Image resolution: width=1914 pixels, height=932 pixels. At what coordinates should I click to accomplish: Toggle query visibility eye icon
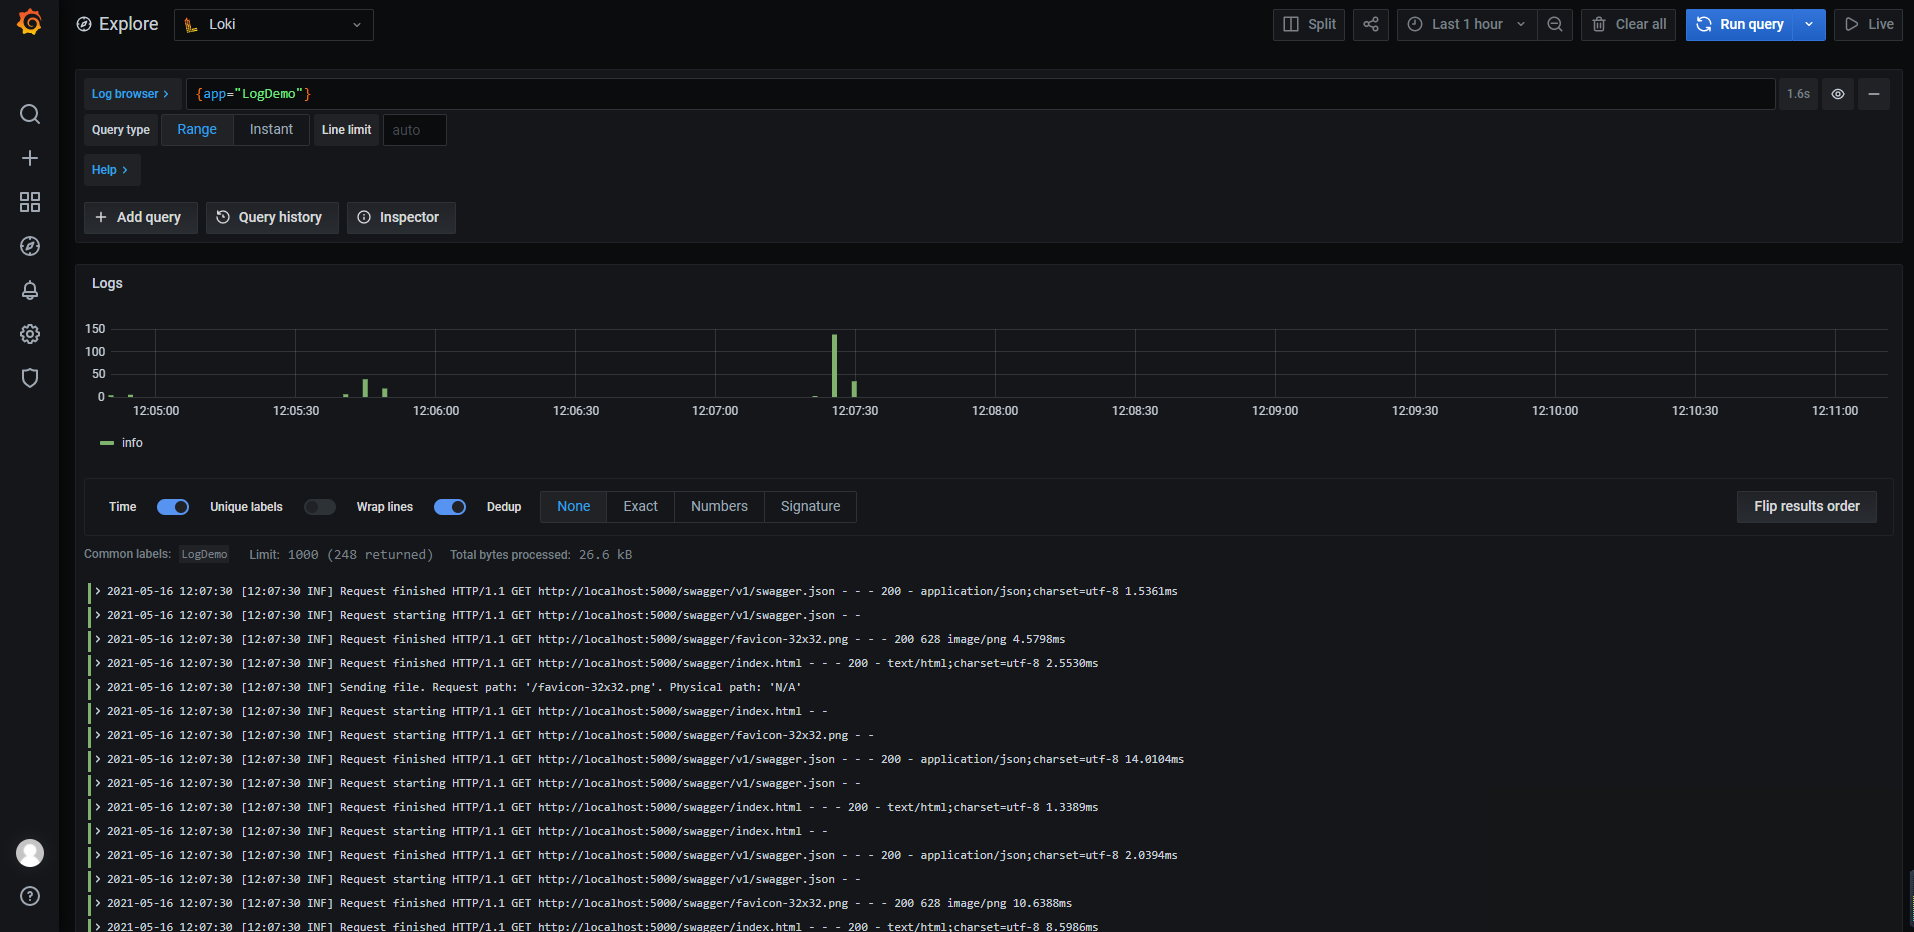(x=1838, y=94)
